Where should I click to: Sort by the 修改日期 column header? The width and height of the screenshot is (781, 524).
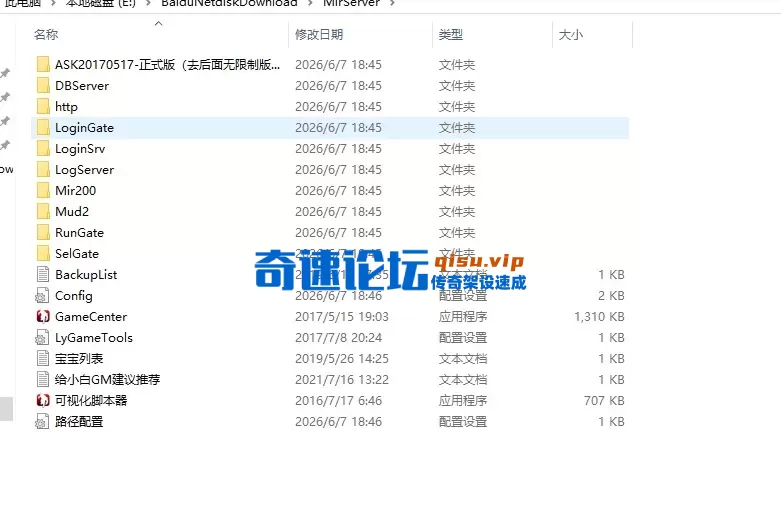319,34
